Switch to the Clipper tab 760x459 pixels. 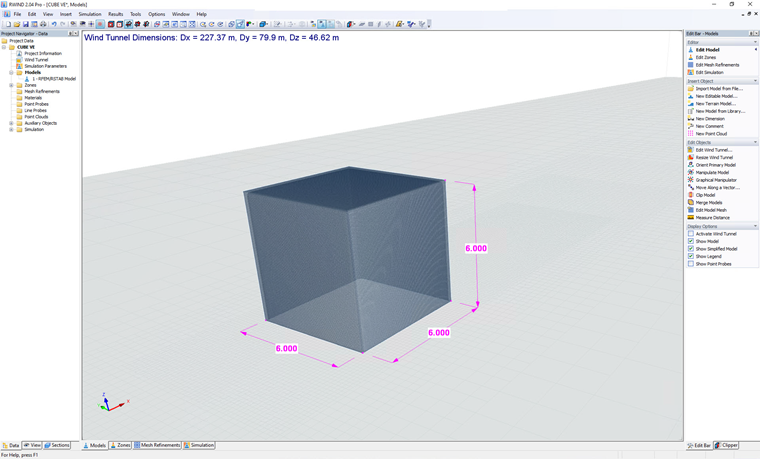[x=726, y=445]
